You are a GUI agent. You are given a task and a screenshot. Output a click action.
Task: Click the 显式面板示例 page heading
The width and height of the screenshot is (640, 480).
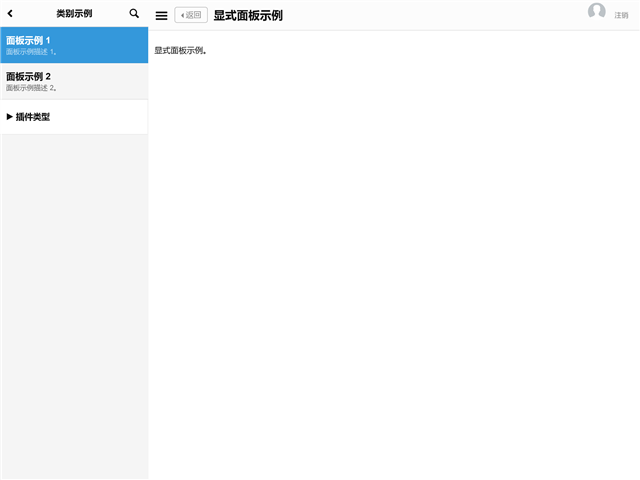click(248, 15)
